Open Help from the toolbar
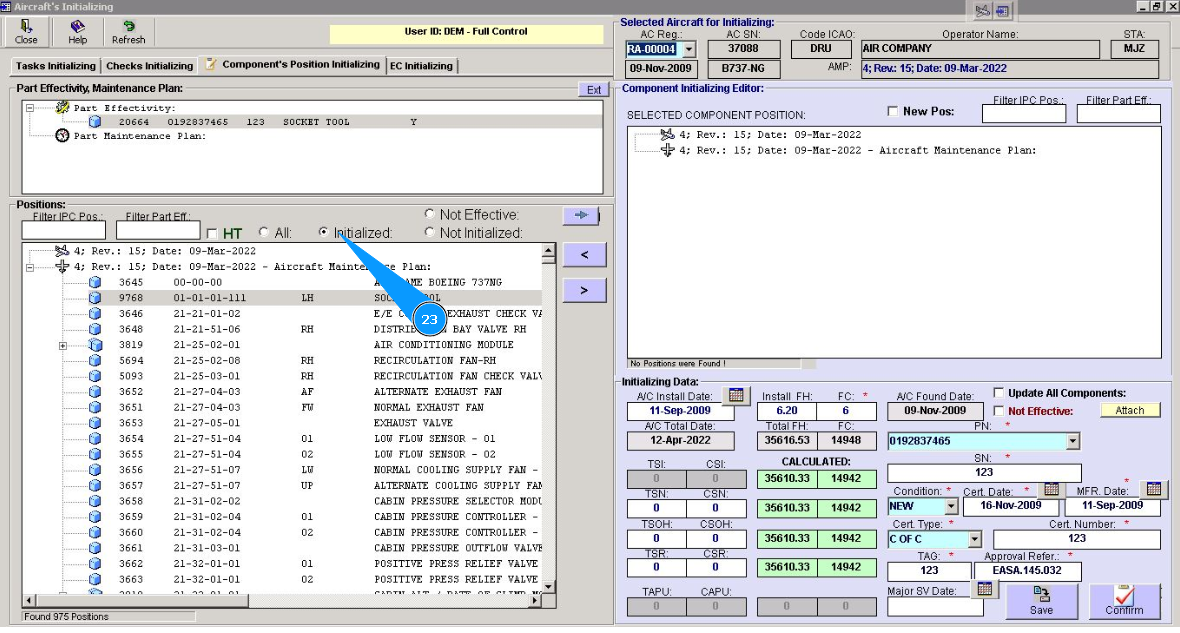Image resolution: width=1180 pixels, height=633 pixels. coord(77,31)
